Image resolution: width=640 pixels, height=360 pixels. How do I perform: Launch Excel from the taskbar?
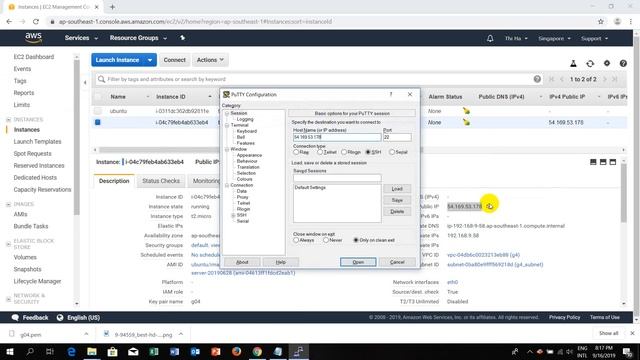click(154, 351)
